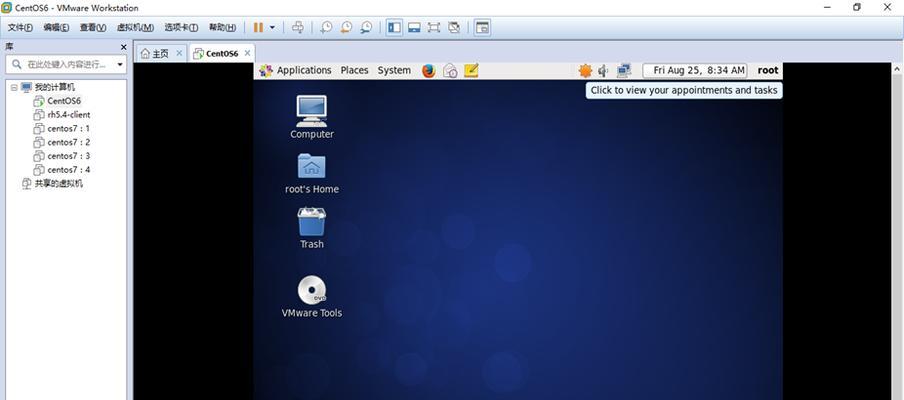Open the 帮助(H) menu

pos(222,27)
